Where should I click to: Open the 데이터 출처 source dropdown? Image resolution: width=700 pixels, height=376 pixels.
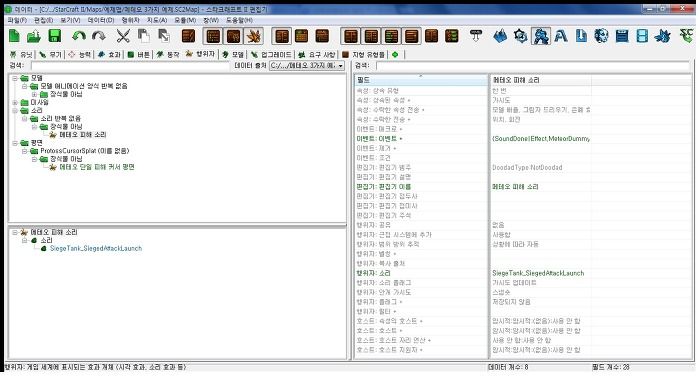307,66
